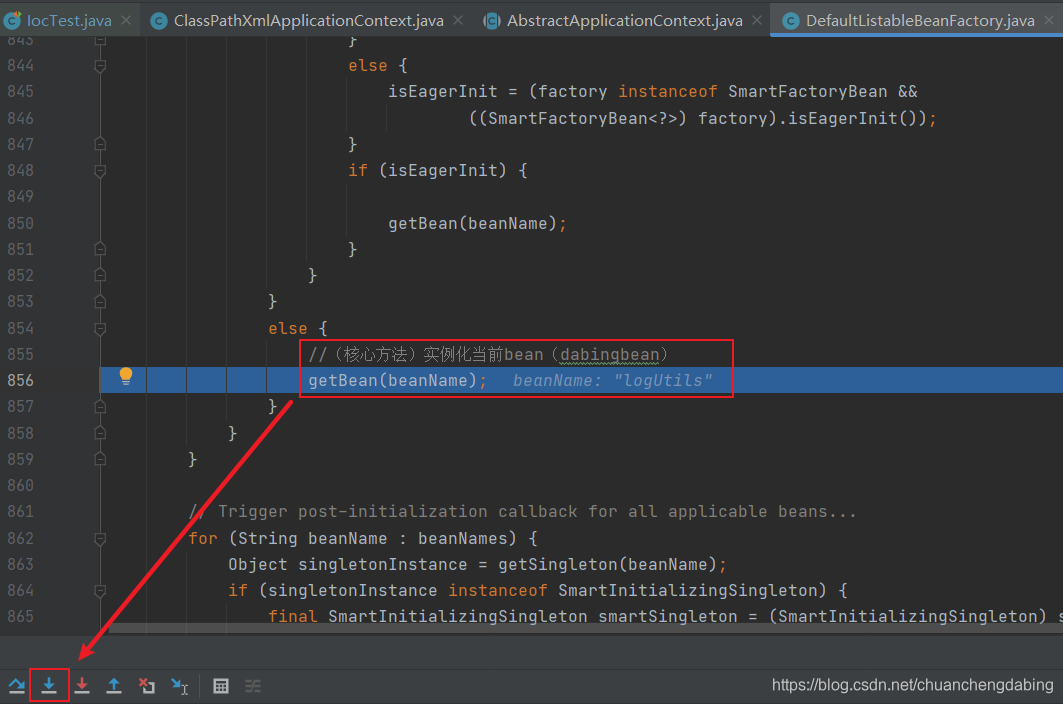Click line number 856 in the gutter
This screenshot has height=704, width=1063.
tap(20, 380)
